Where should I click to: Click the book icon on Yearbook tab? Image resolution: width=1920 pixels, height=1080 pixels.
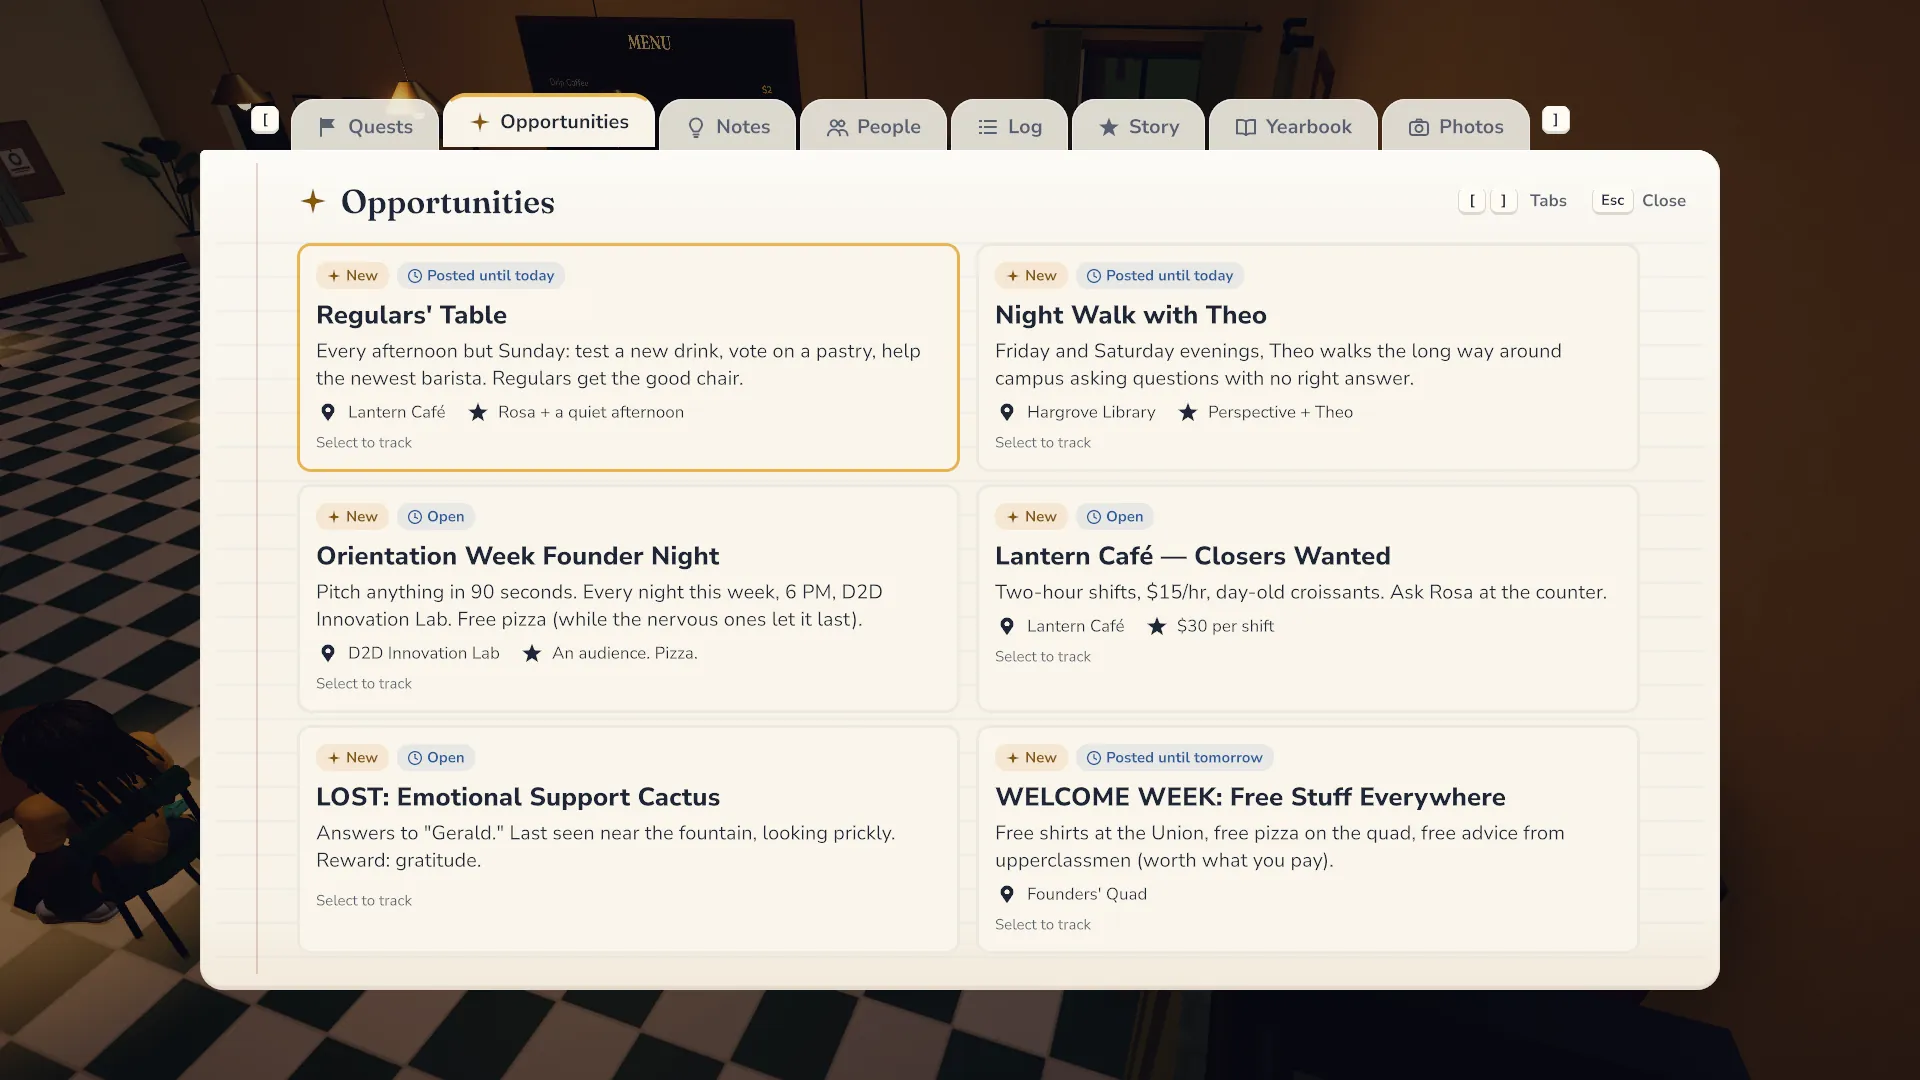coord(1245,127)
